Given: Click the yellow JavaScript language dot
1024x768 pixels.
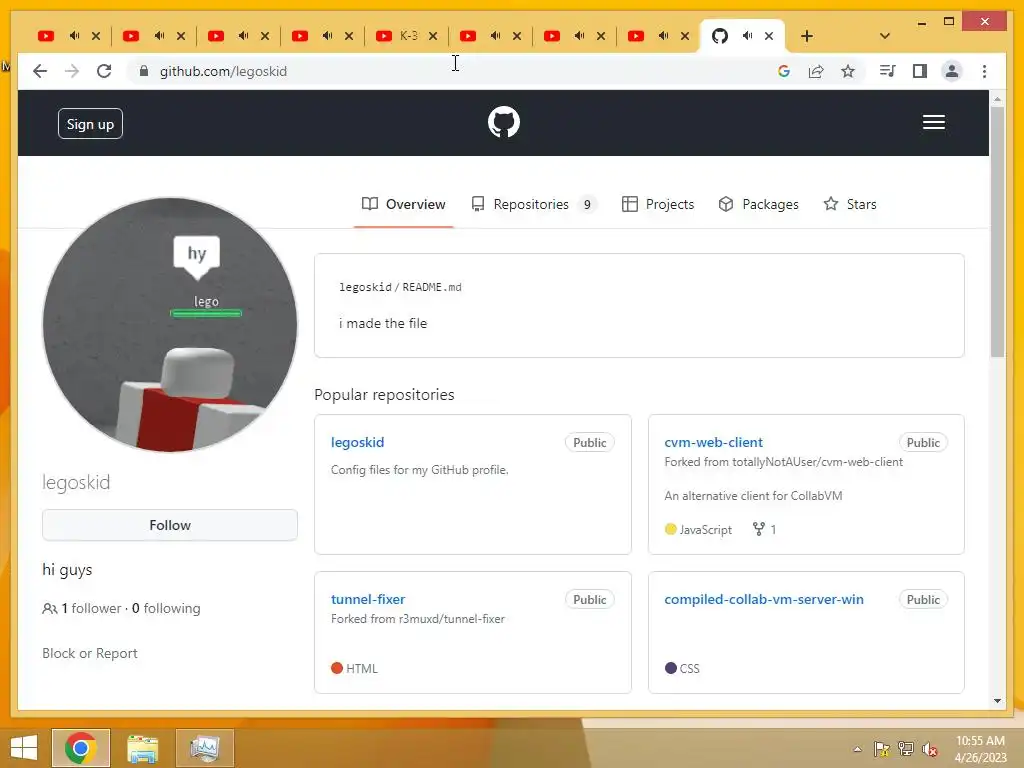Looking at the screenshot, I should click(x=670, y=529).
